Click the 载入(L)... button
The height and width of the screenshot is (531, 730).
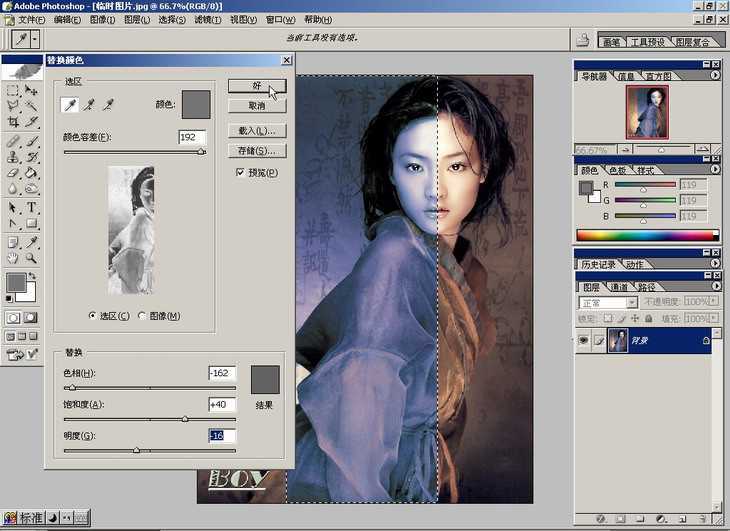tap(257, 131)
